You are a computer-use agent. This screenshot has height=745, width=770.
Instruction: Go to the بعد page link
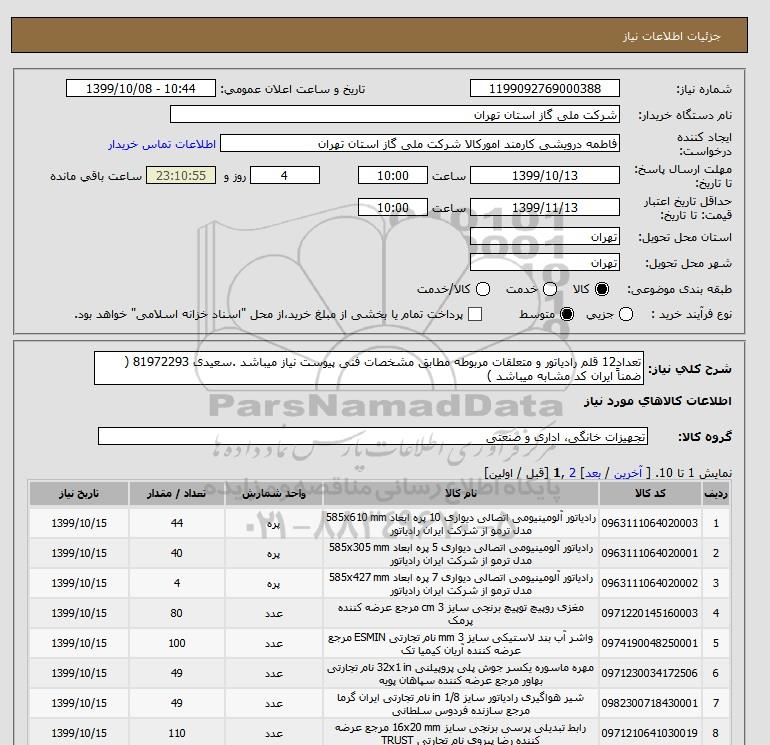coord(593,473)
